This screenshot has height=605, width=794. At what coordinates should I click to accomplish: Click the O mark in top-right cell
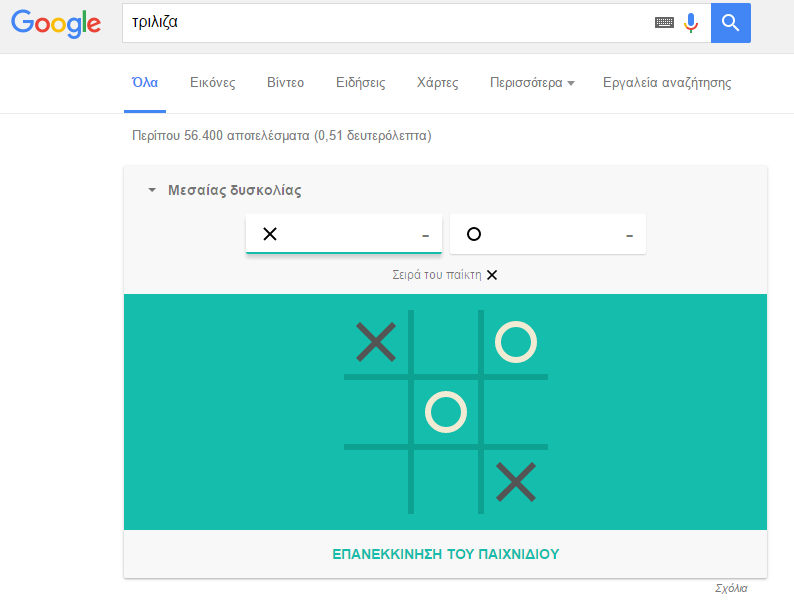pos(516,342)
